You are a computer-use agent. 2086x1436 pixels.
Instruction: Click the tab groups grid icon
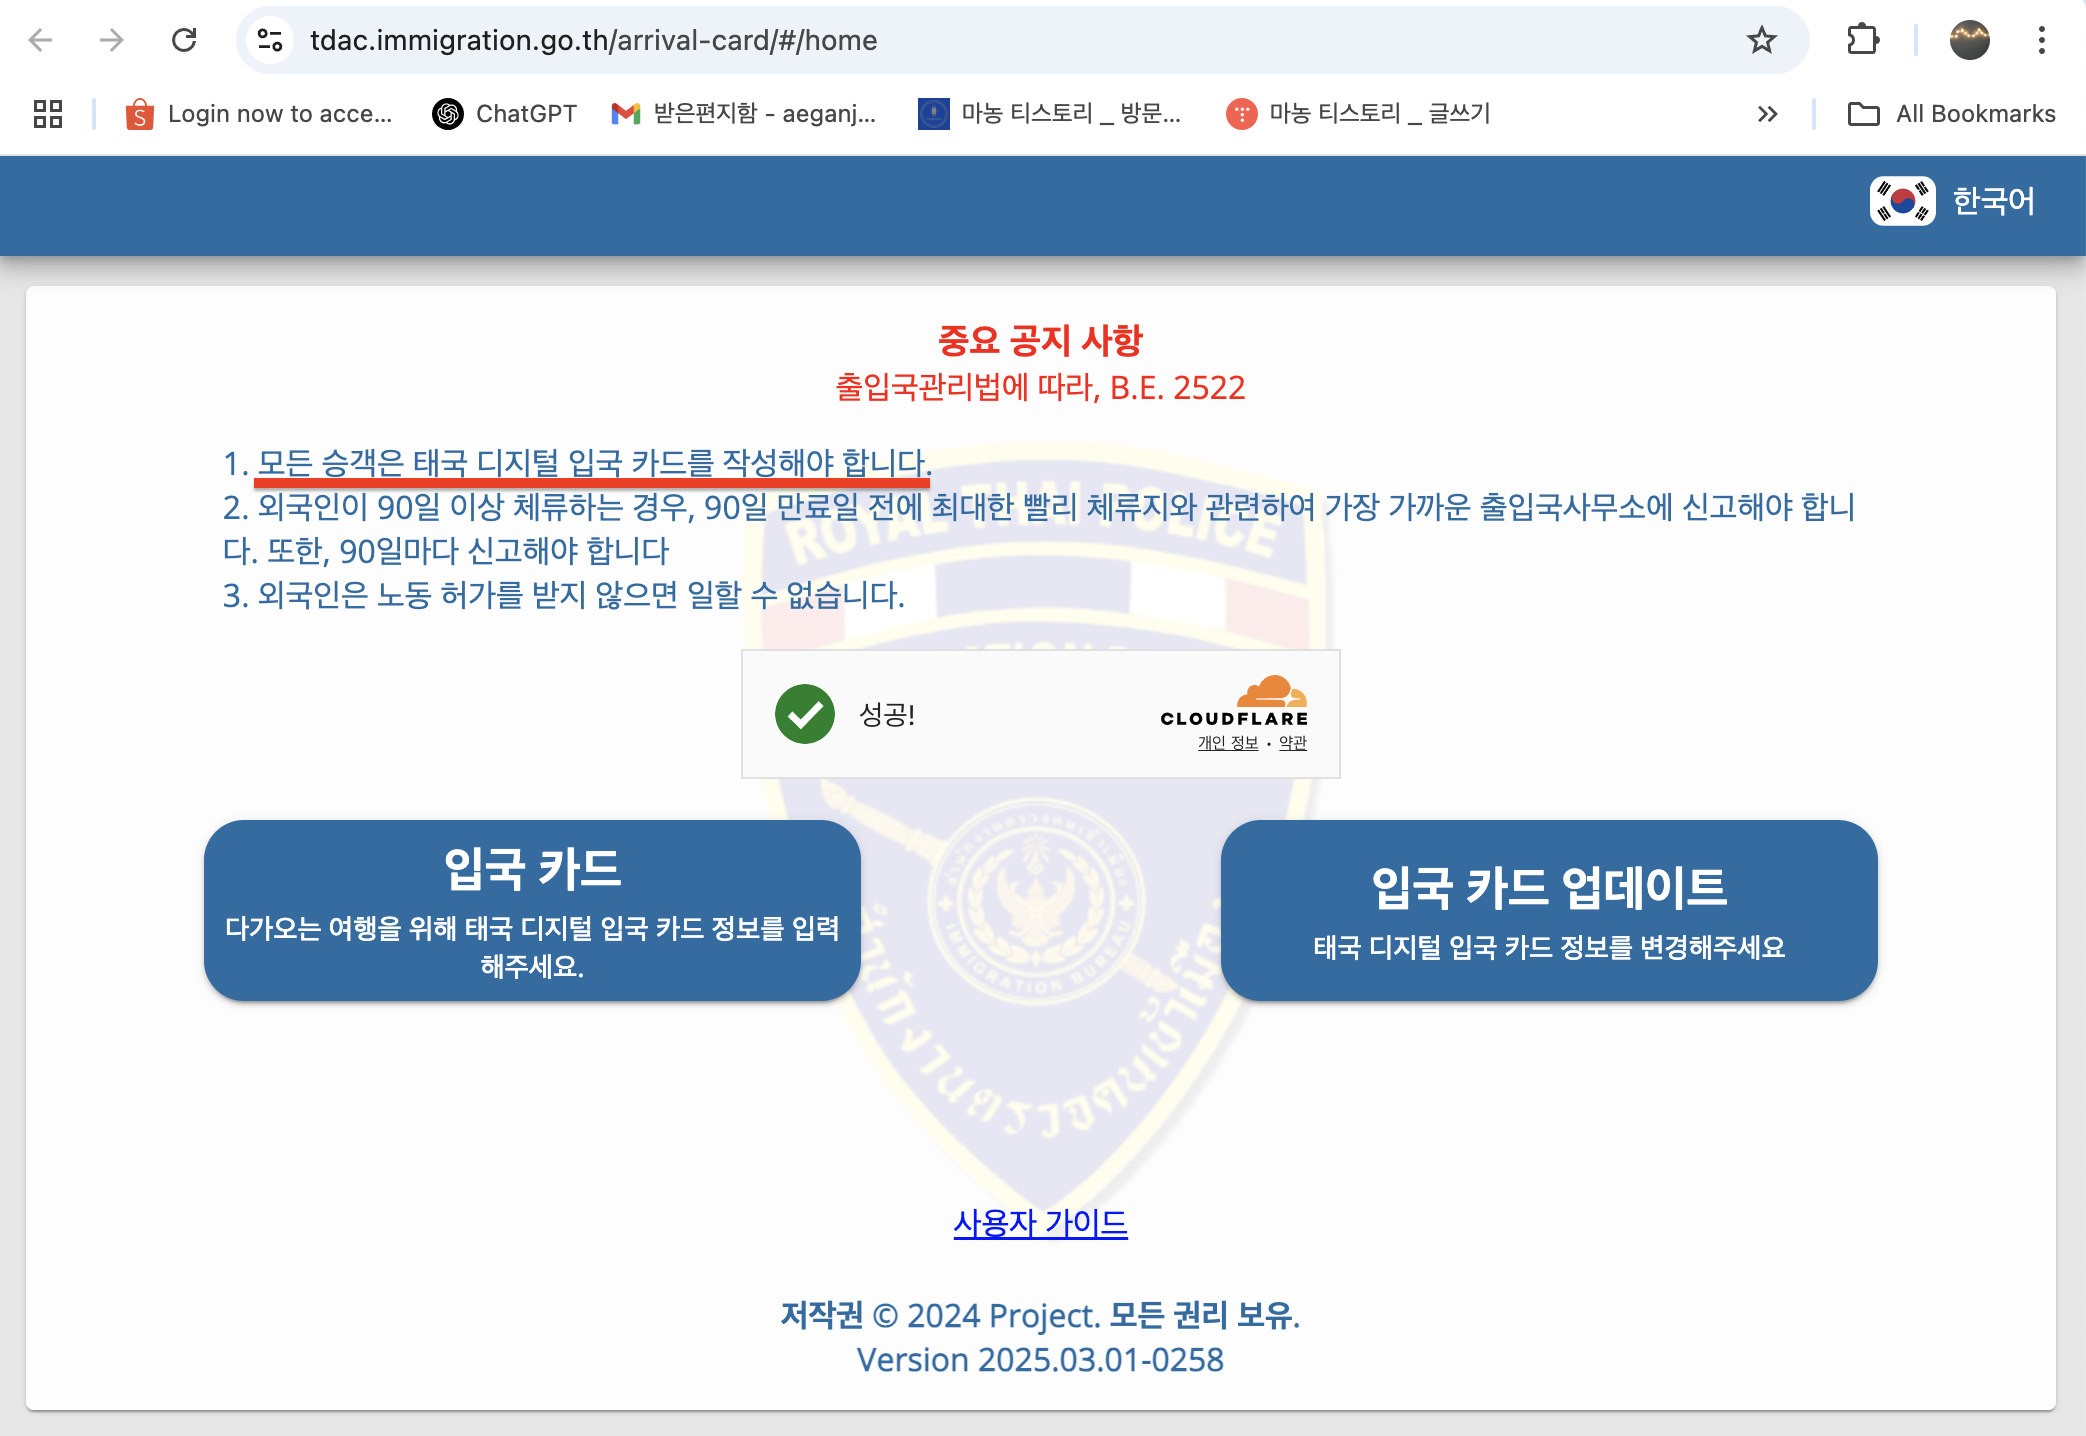point(46,113)
